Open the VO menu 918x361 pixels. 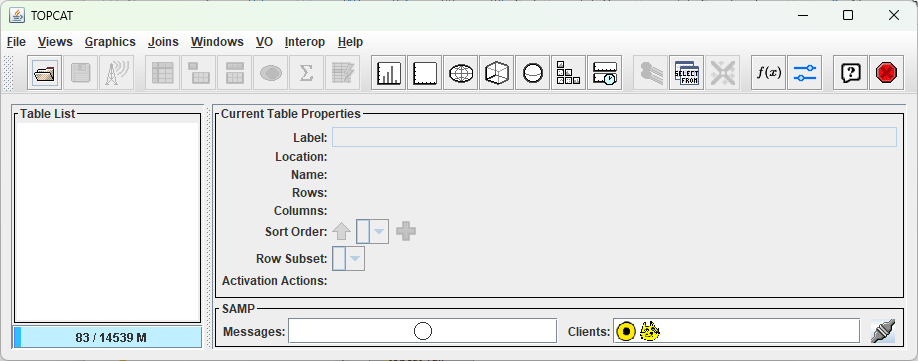pyautogui.click(x=264, y=42)
